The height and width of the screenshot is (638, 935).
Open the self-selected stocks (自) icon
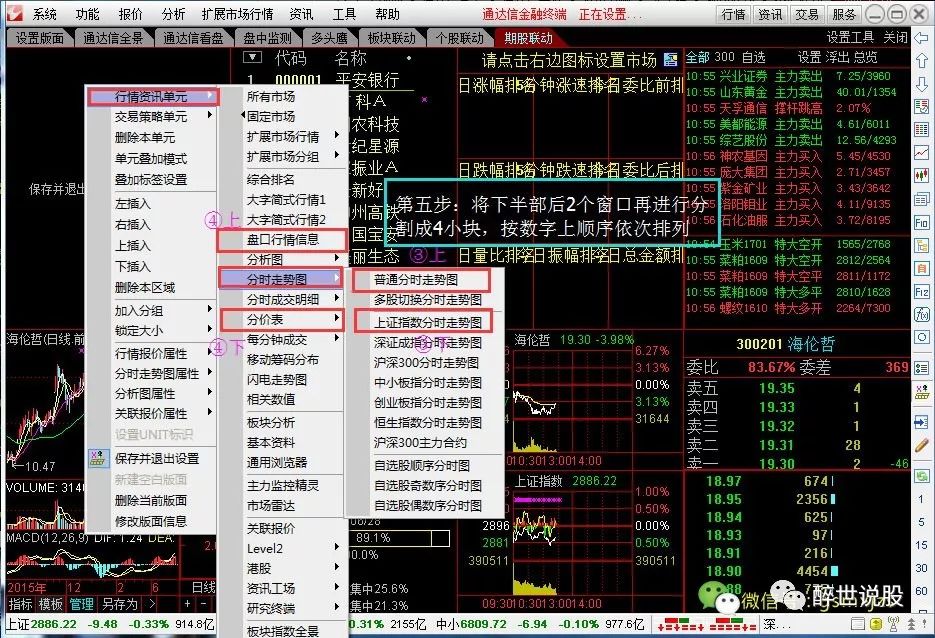pos(921,268)
